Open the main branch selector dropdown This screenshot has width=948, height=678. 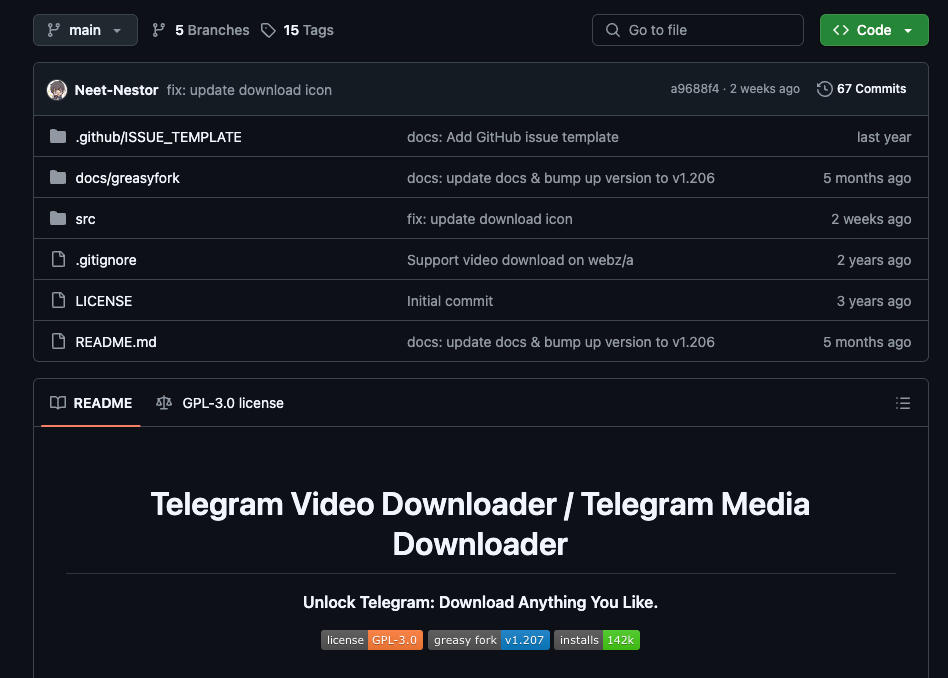pyautogui.click(x=85, y=30)
